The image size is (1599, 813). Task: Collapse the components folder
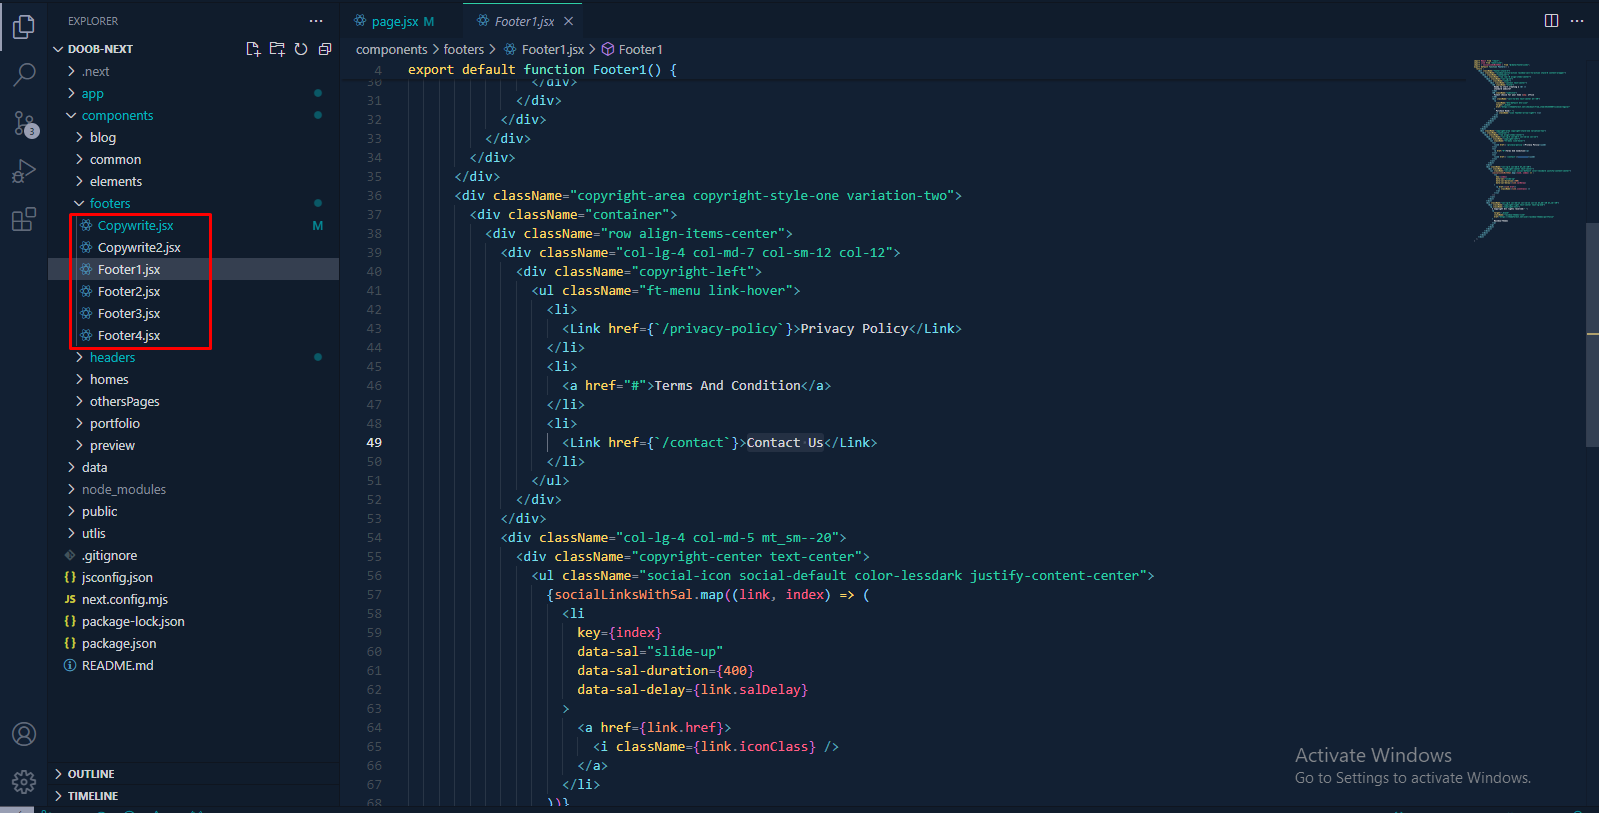pos(193,115)
